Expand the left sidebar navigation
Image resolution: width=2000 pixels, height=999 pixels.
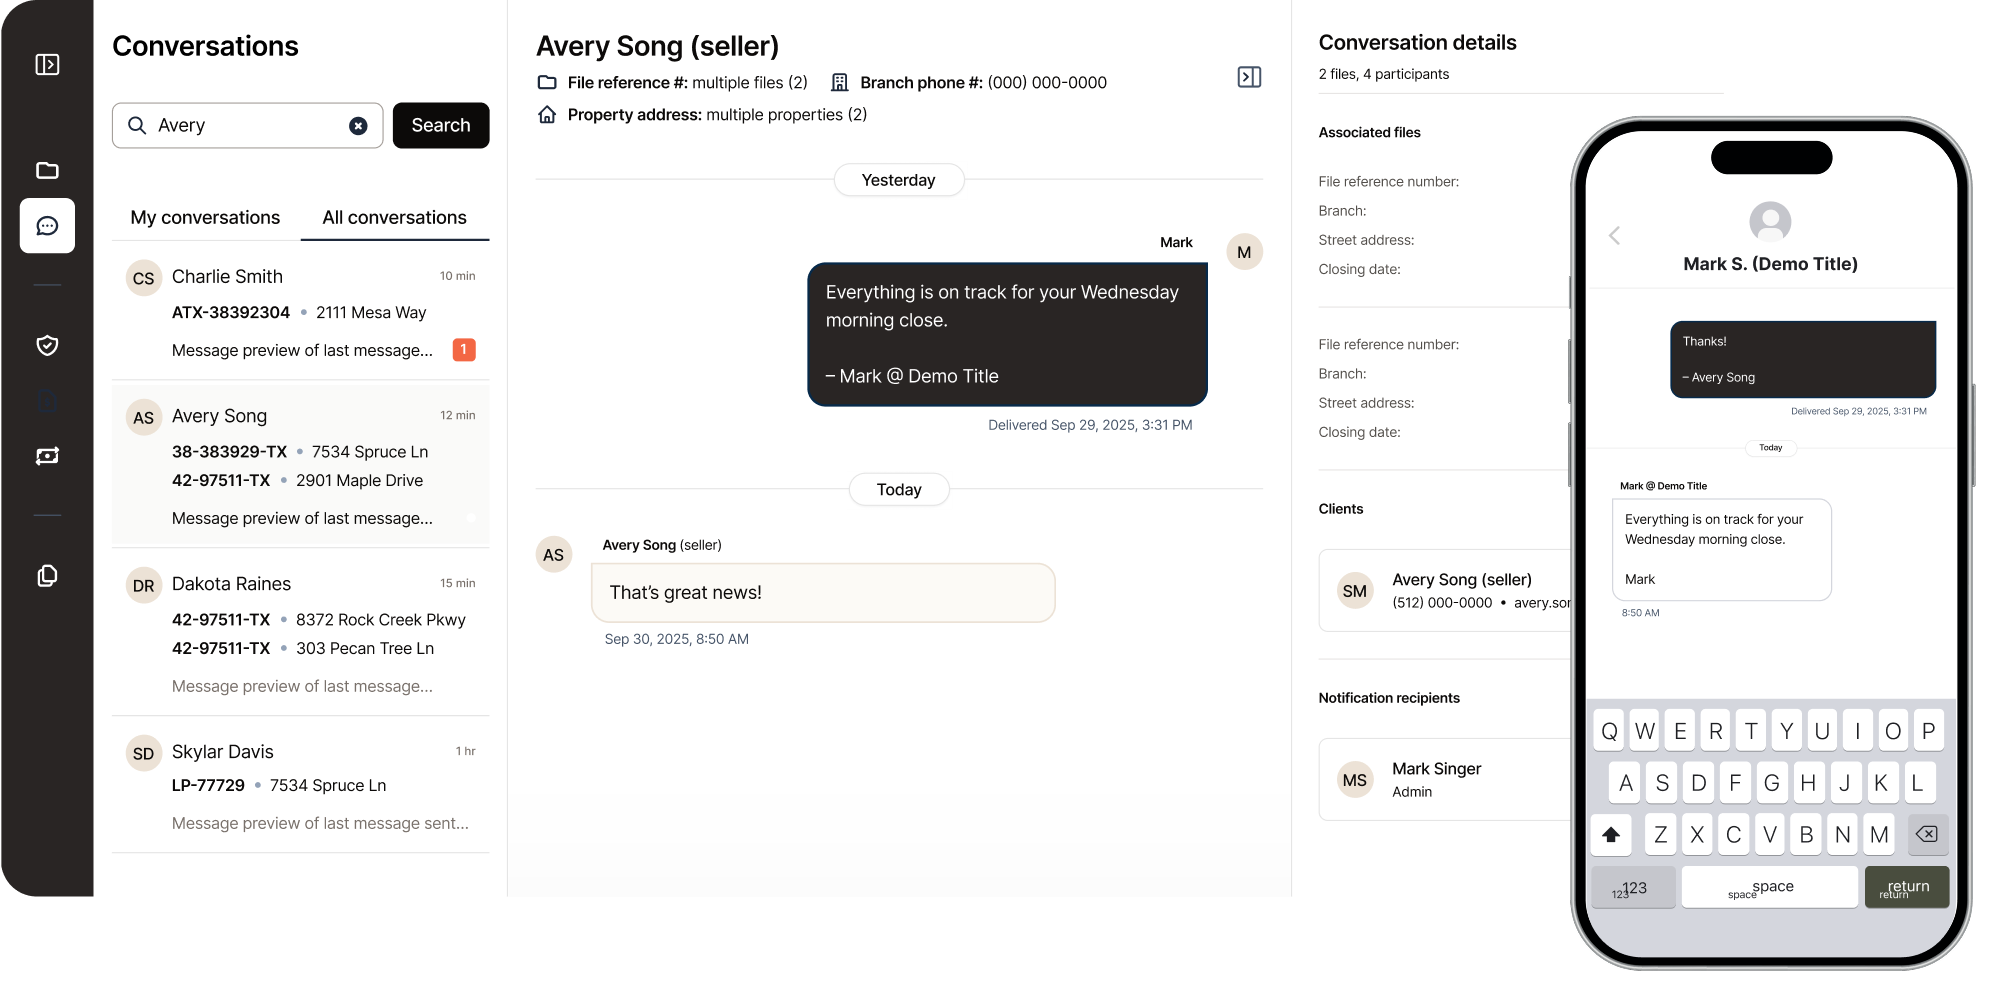[x=47, y=65]
